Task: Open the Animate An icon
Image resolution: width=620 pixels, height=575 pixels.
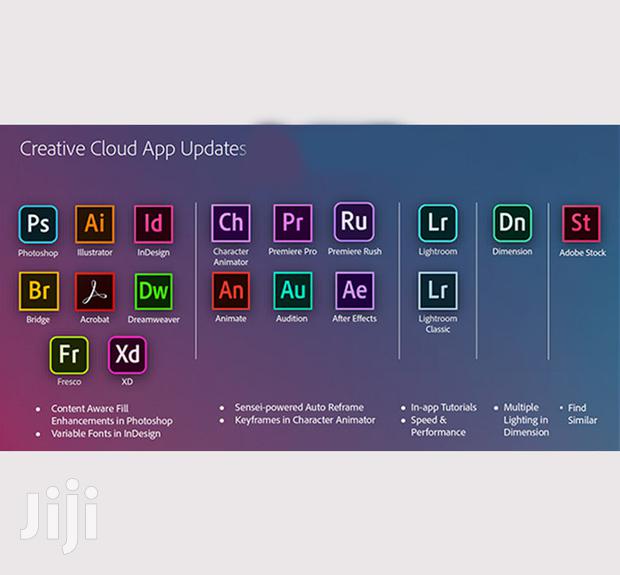Action: tap(231, 291)
